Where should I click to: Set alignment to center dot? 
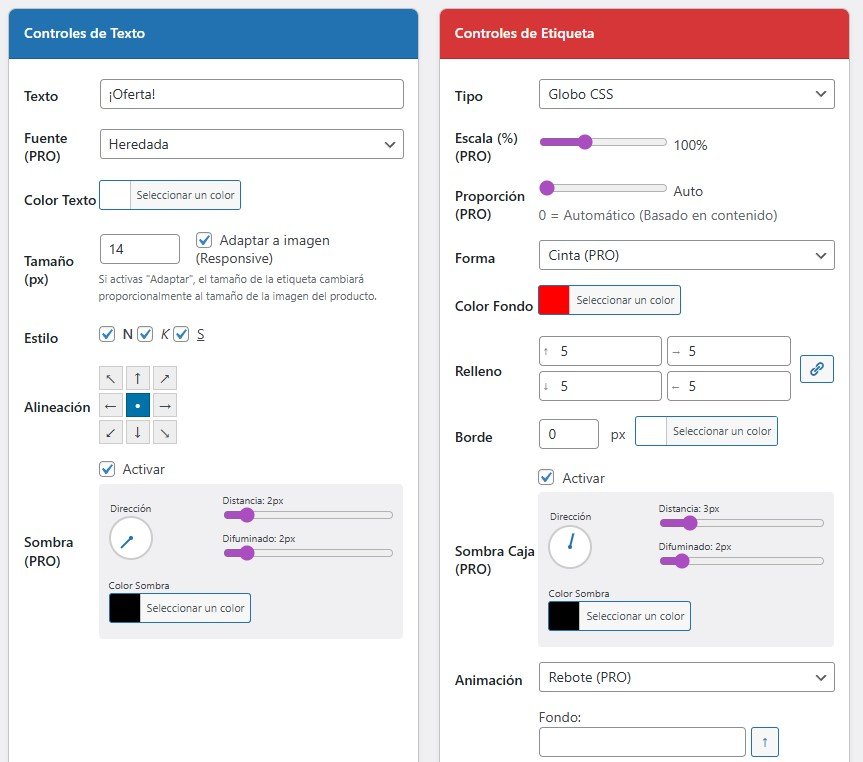pyautogui.click(x=138, y=406)
